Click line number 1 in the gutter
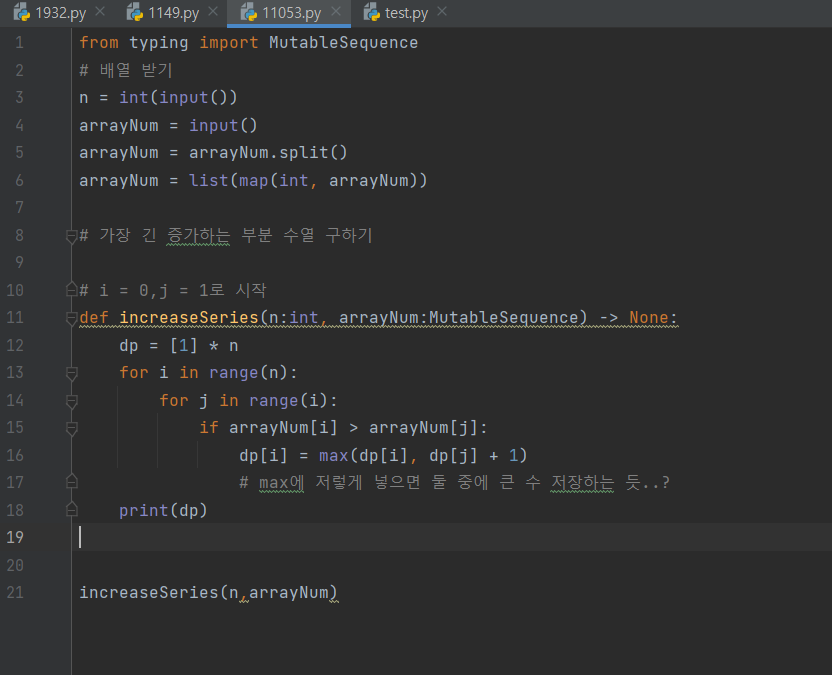This screenshot has width=832, height=675. coord(19,42)
